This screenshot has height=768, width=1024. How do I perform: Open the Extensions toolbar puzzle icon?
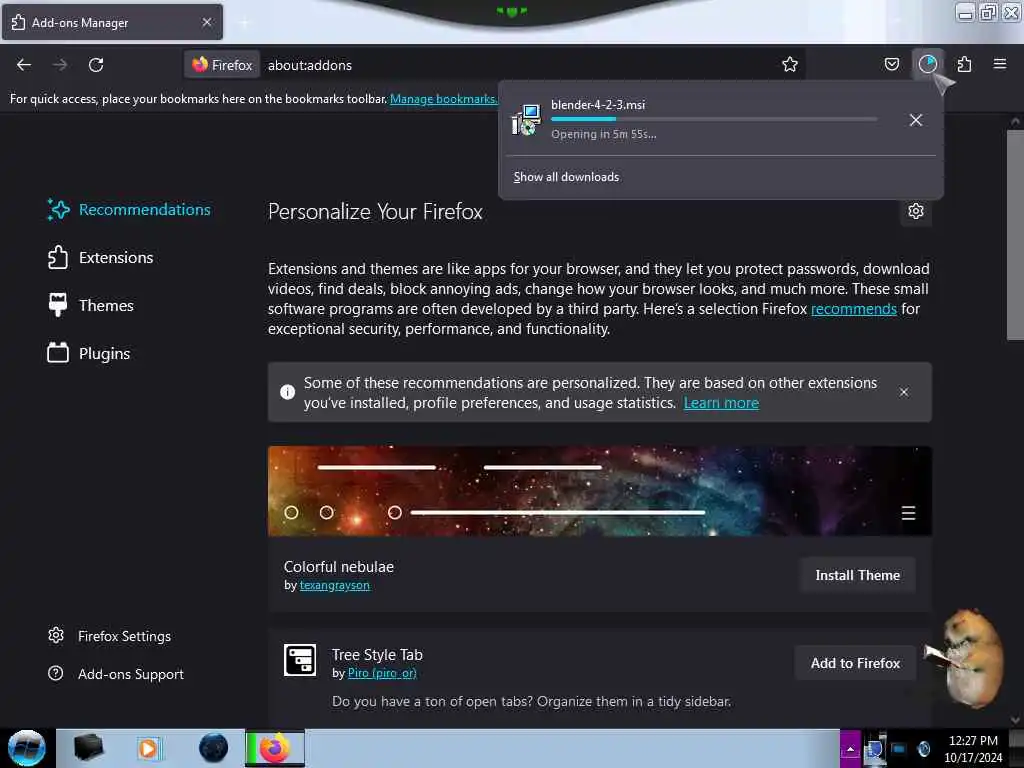click(964, 64)
